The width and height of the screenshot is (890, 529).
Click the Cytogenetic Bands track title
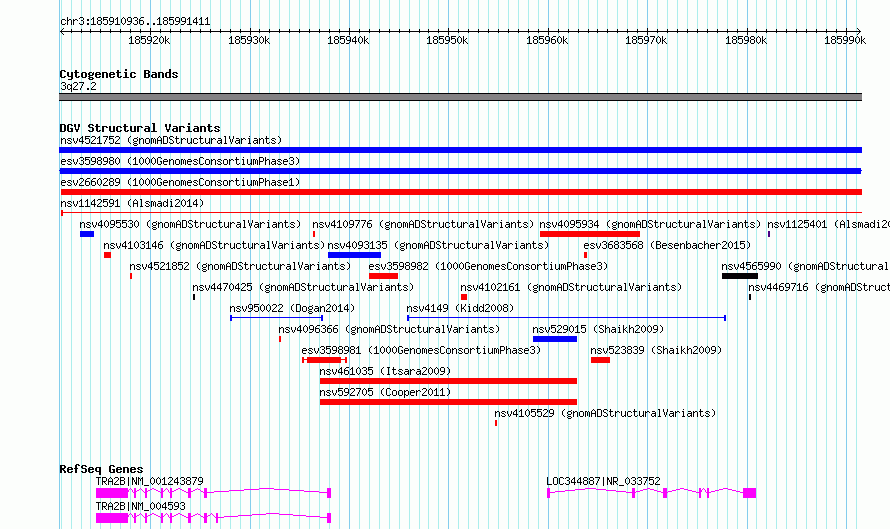(119, 74)
